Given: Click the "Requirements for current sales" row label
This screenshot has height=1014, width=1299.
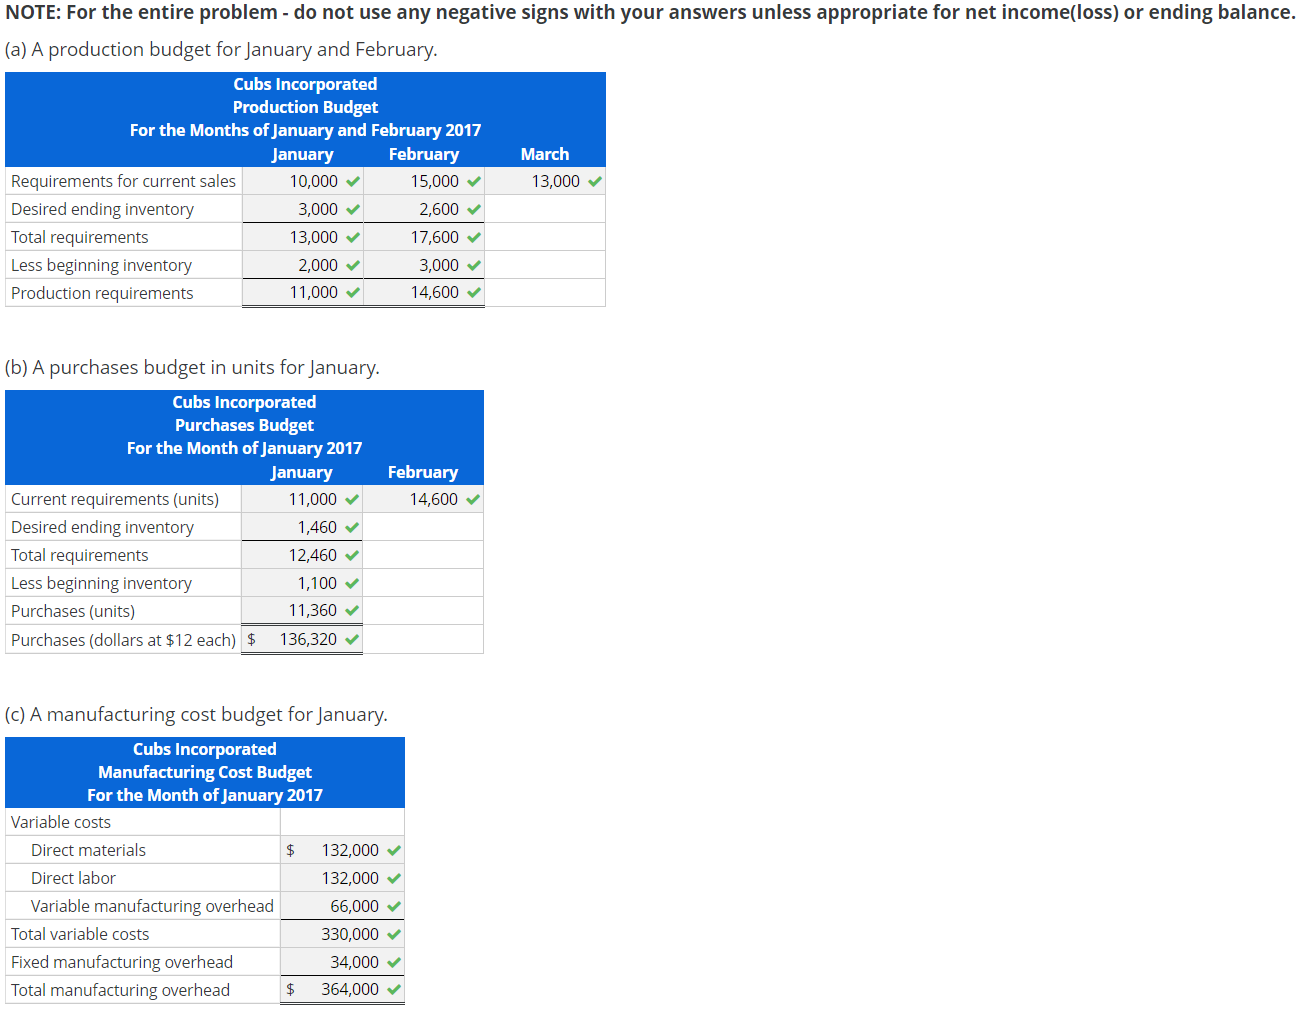Looking at the screenshot, I should tap(123, 181).
